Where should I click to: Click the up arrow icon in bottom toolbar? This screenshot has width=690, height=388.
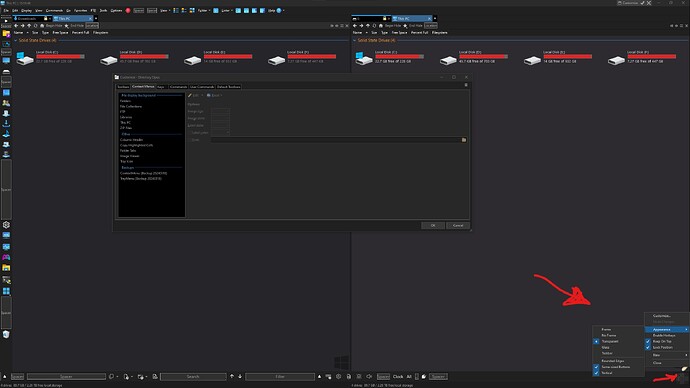click(x=232, y=376)
